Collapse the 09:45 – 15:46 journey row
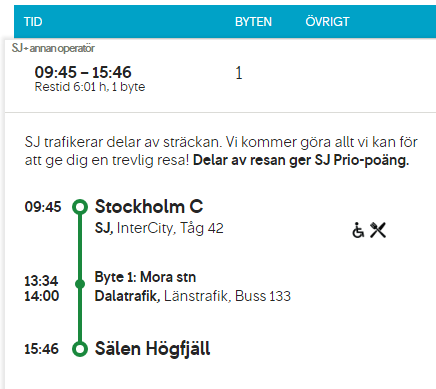 click(x=220, y=76)
